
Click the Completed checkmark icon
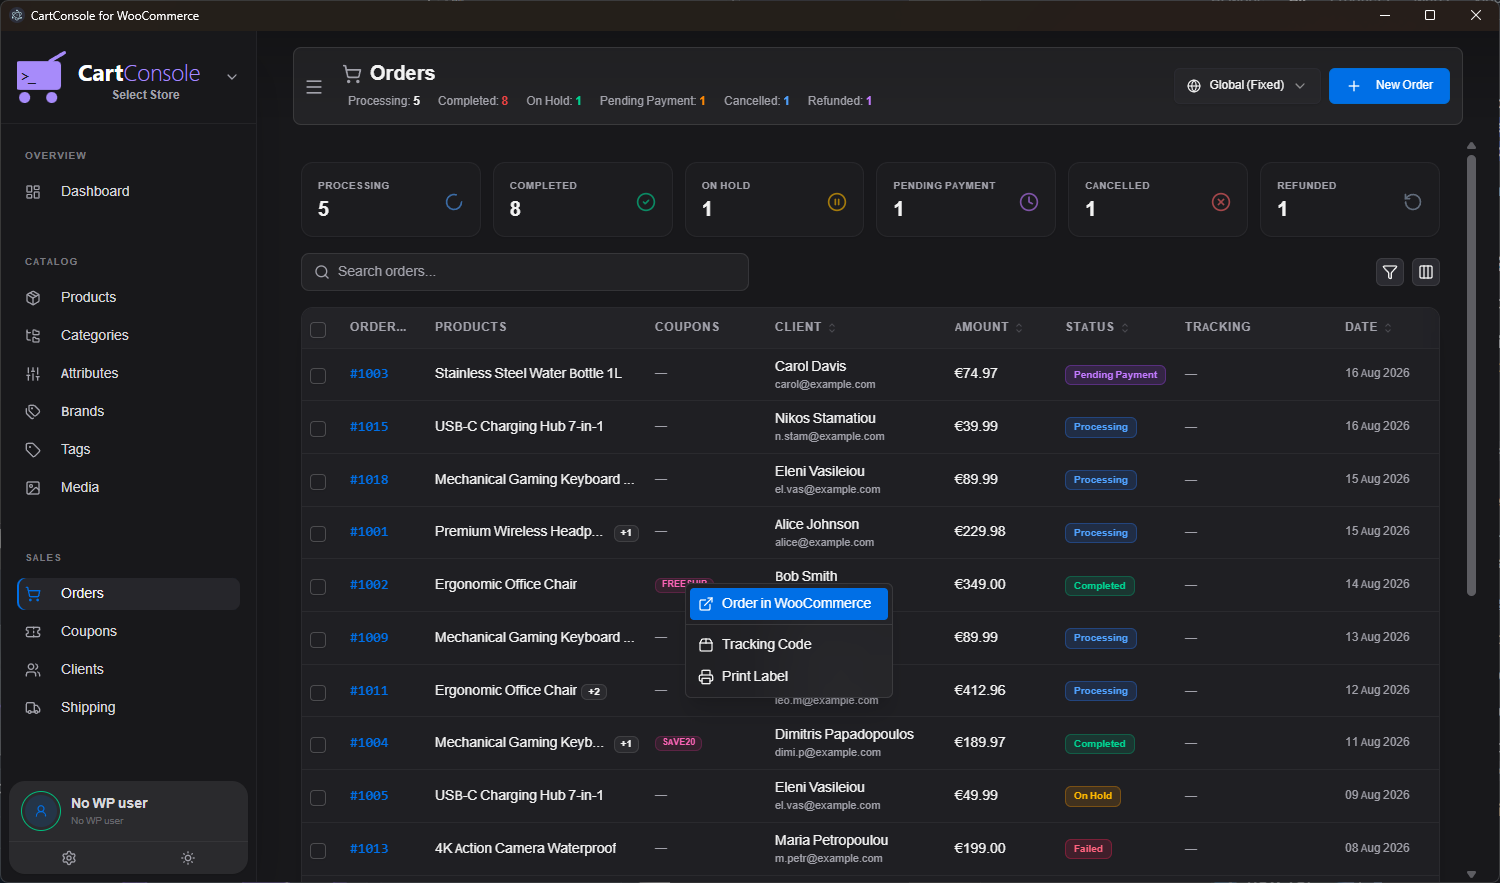pyautogui.click(x=646, y=202)
